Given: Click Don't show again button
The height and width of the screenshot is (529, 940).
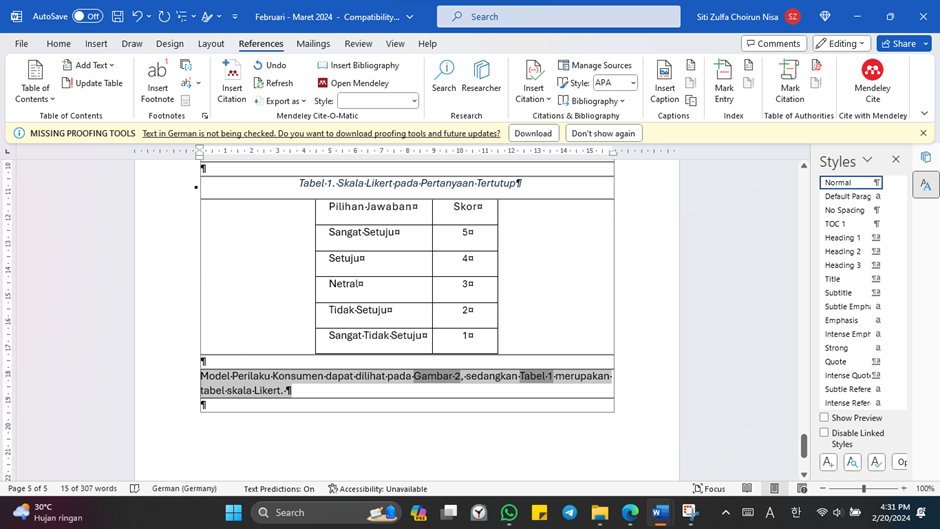Looking at the screenshot, I should [x=603, y=133].
